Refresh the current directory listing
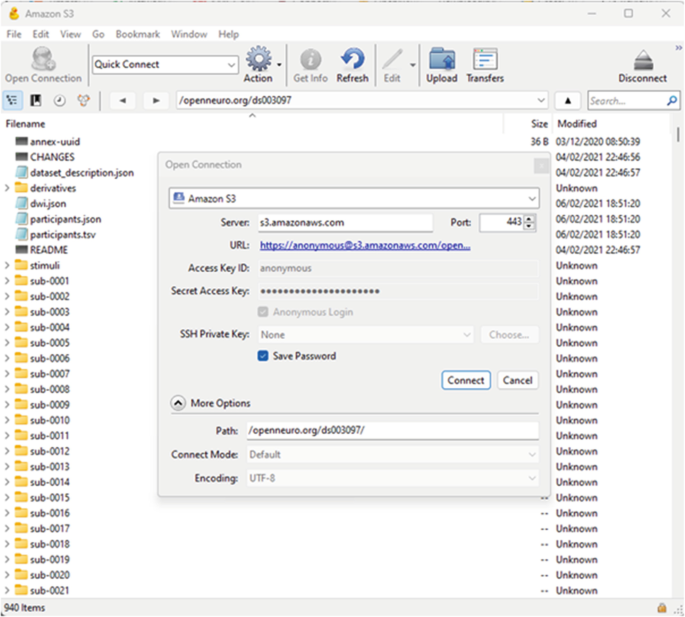 [353, 59]
